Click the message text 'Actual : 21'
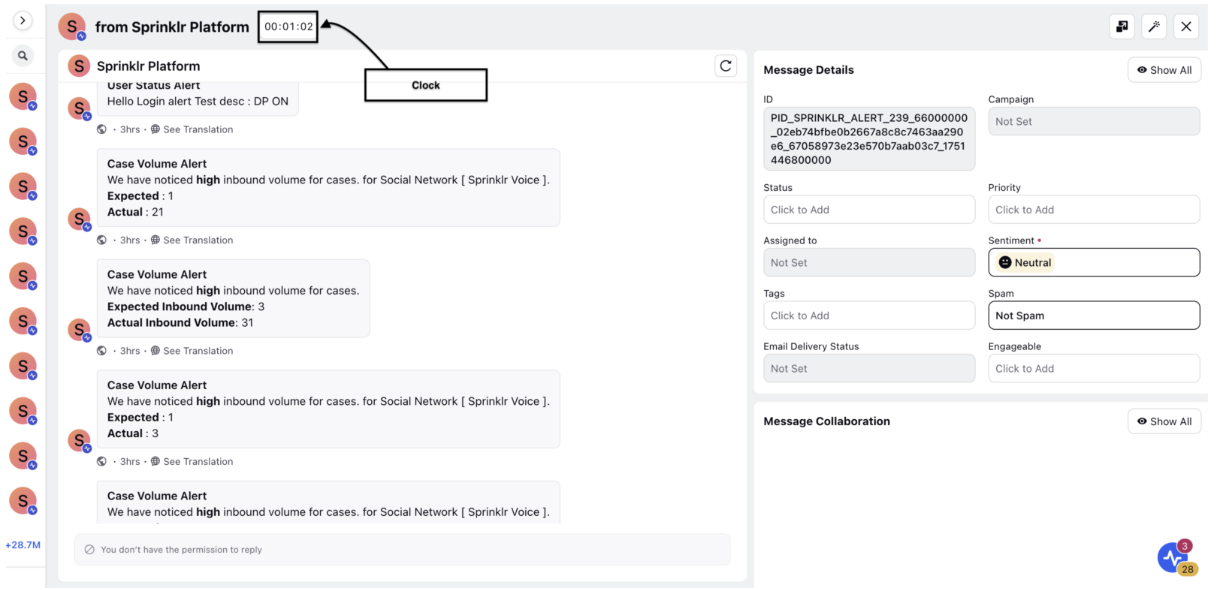This screenshot has height=590, width=1218. (137, 212)
